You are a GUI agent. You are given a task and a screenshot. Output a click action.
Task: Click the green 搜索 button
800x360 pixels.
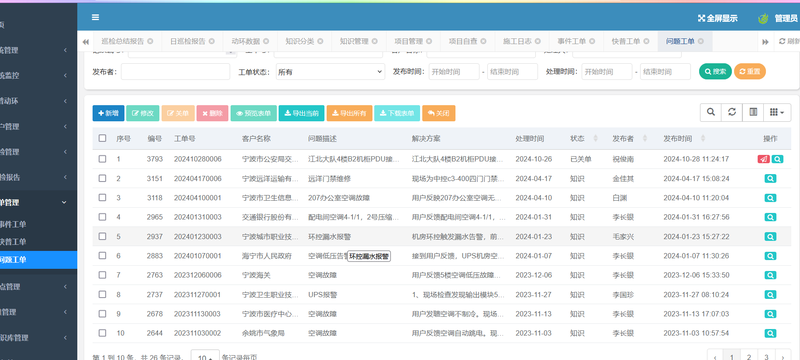[x=715, y=71]
